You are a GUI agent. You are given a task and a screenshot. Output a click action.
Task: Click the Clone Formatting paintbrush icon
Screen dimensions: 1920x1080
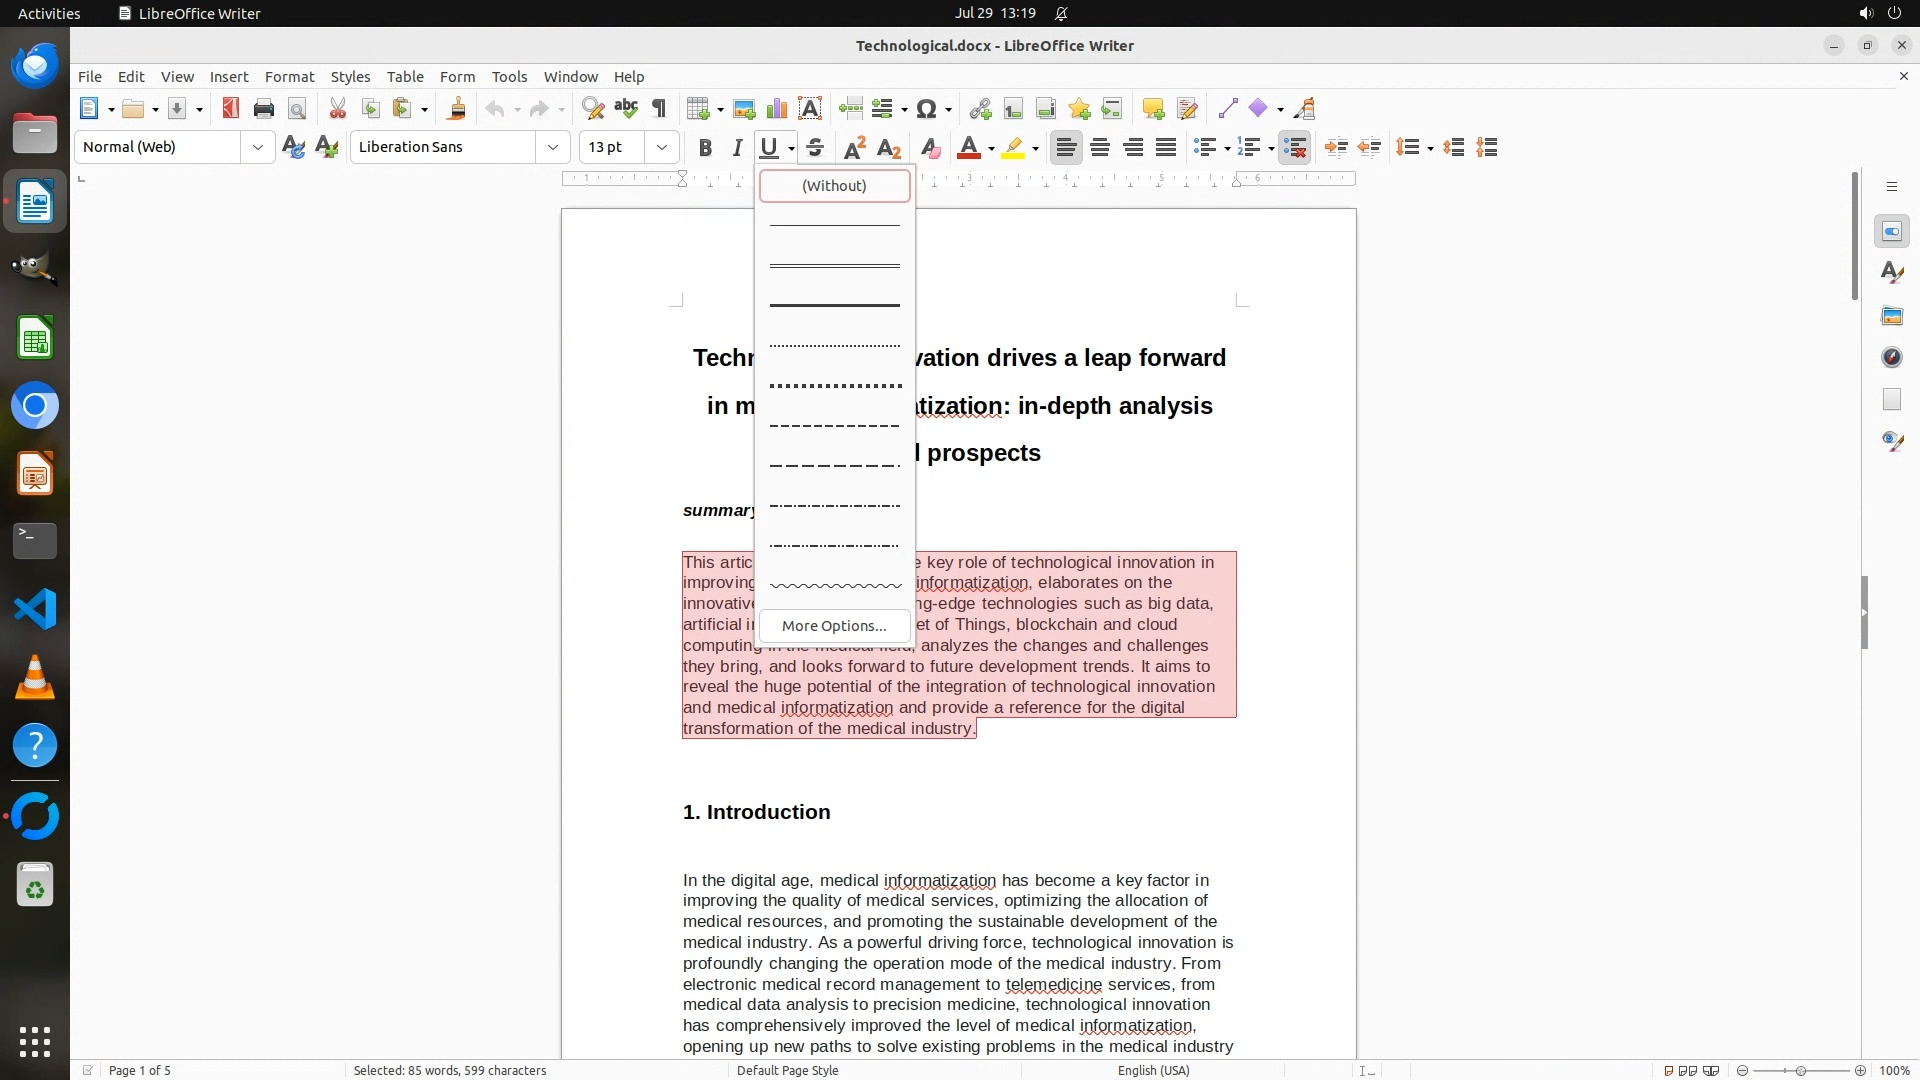tap(457, 109)
